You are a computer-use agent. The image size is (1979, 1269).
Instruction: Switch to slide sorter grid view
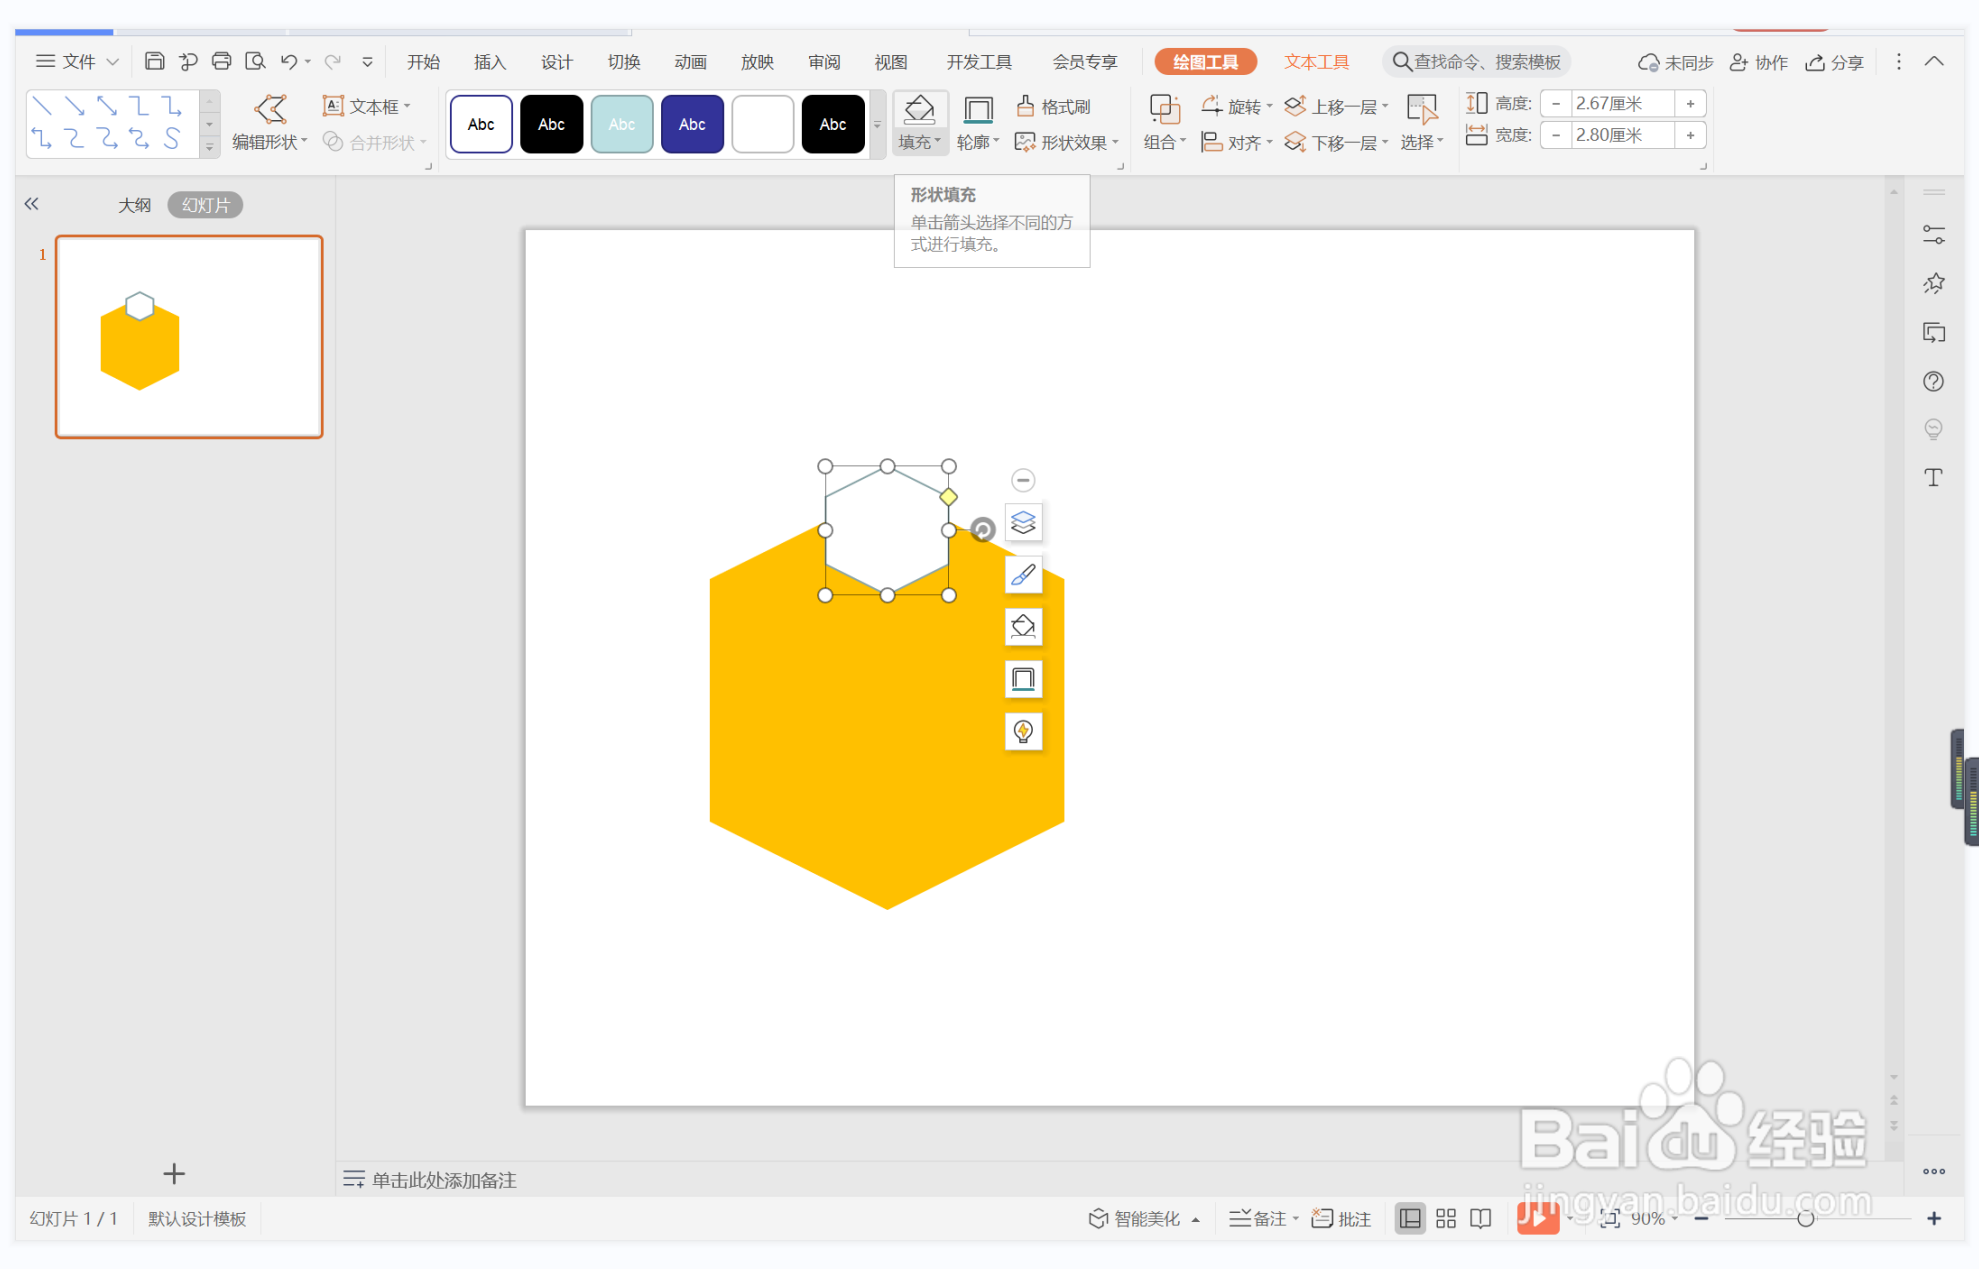click(x=1446, y=1218)
